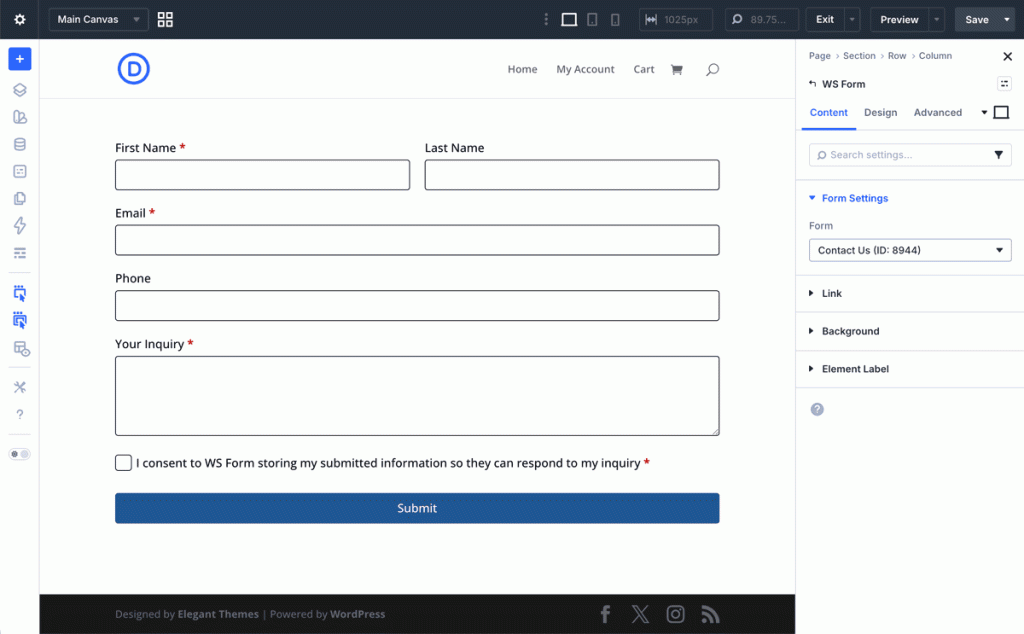Open My Account nav item
The height and width of the screenshot is (634, 1024).
click(x=585, y=69)
